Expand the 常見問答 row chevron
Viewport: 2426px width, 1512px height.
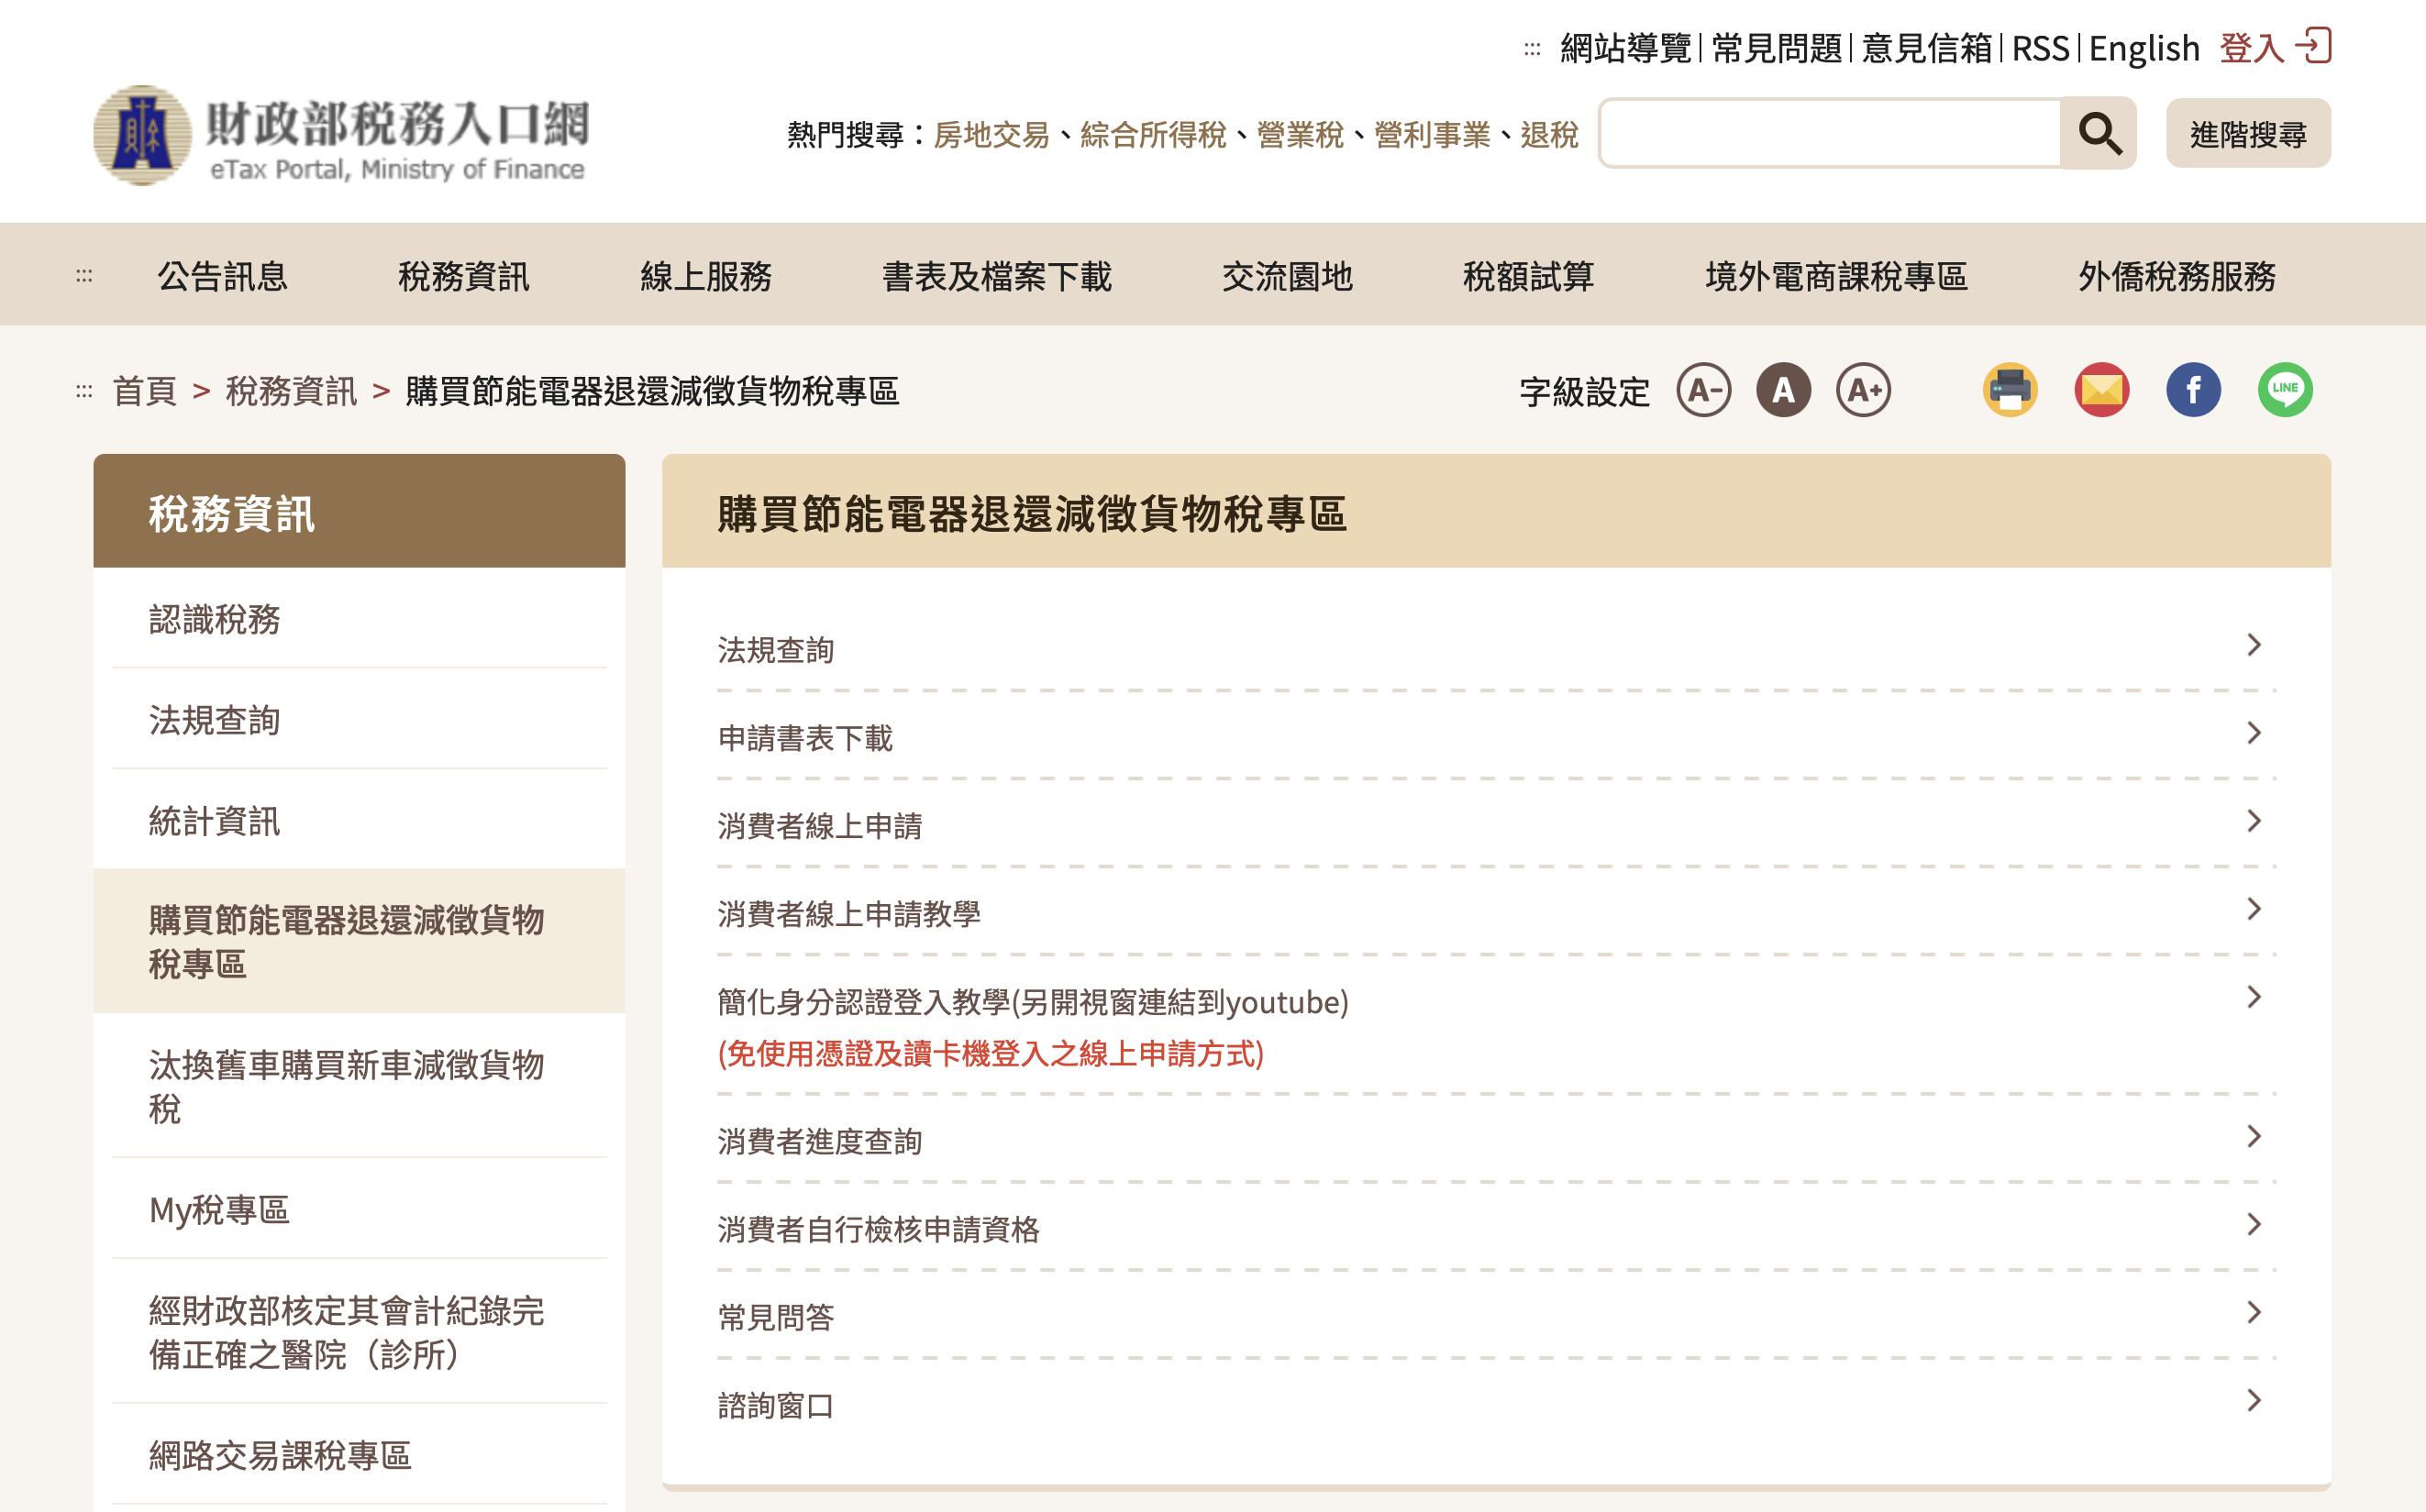pos(2254,1312)
